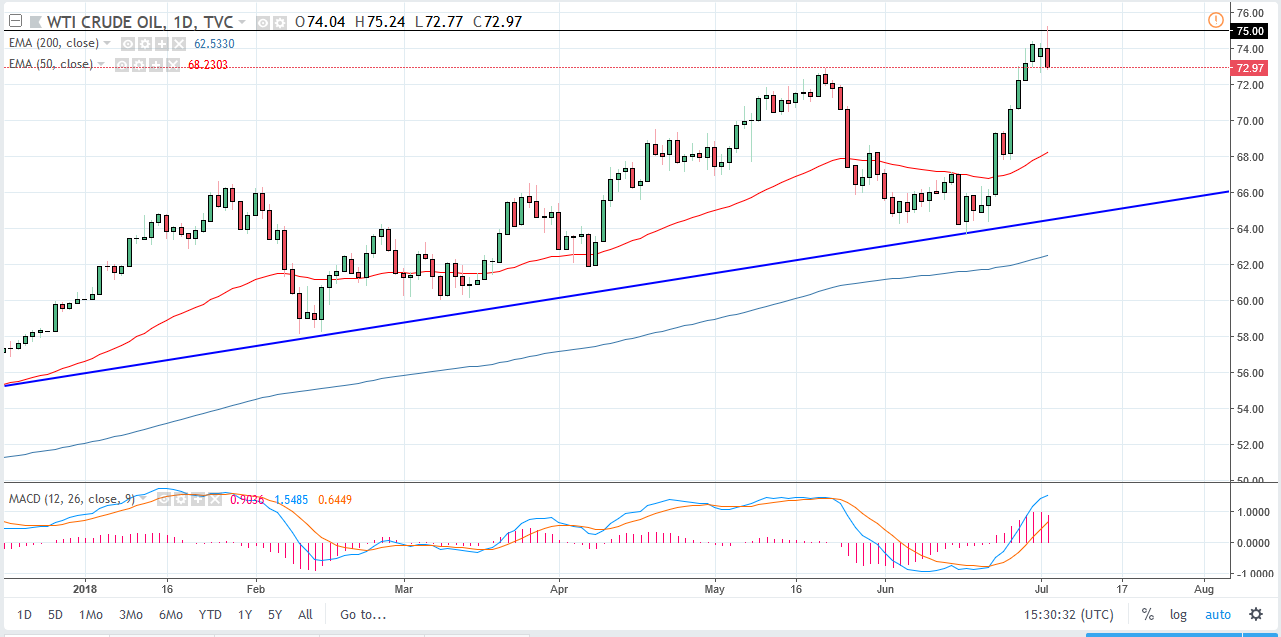Hide EMA 200 using its eye icon
The width and height of the screenshot is (1281, 637).
(128, 43)
